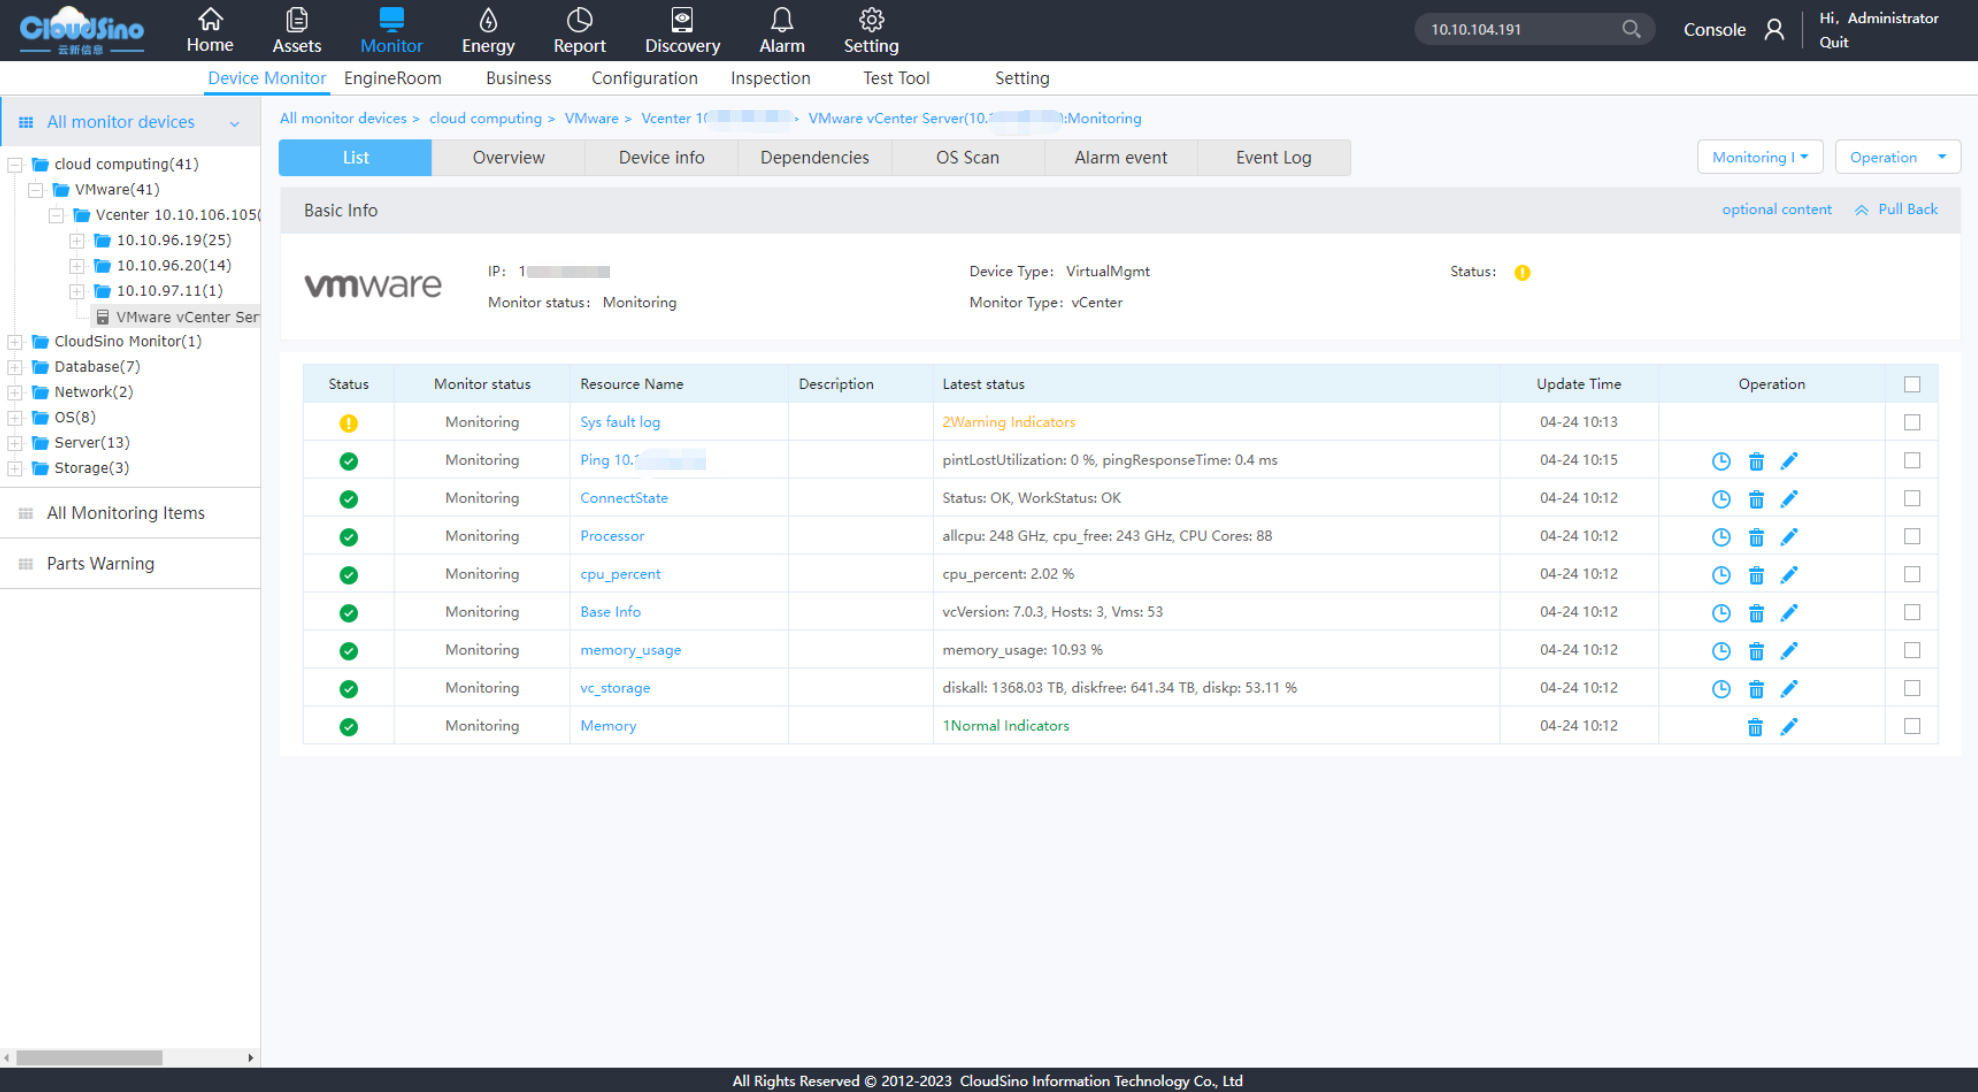Delete the Base Info monitor item
This screenshot has height=1092, width=1978.
click(1756, 613)
